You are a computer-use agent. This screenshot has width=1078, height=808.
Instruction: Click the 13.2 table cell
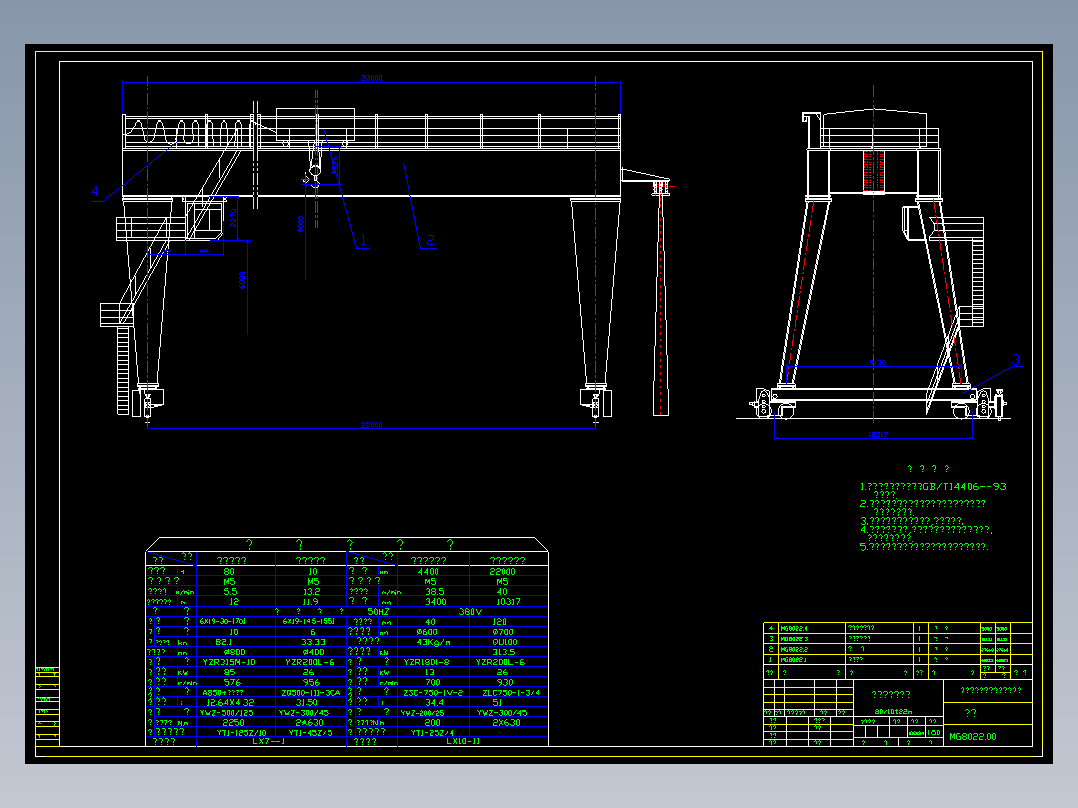311,591
